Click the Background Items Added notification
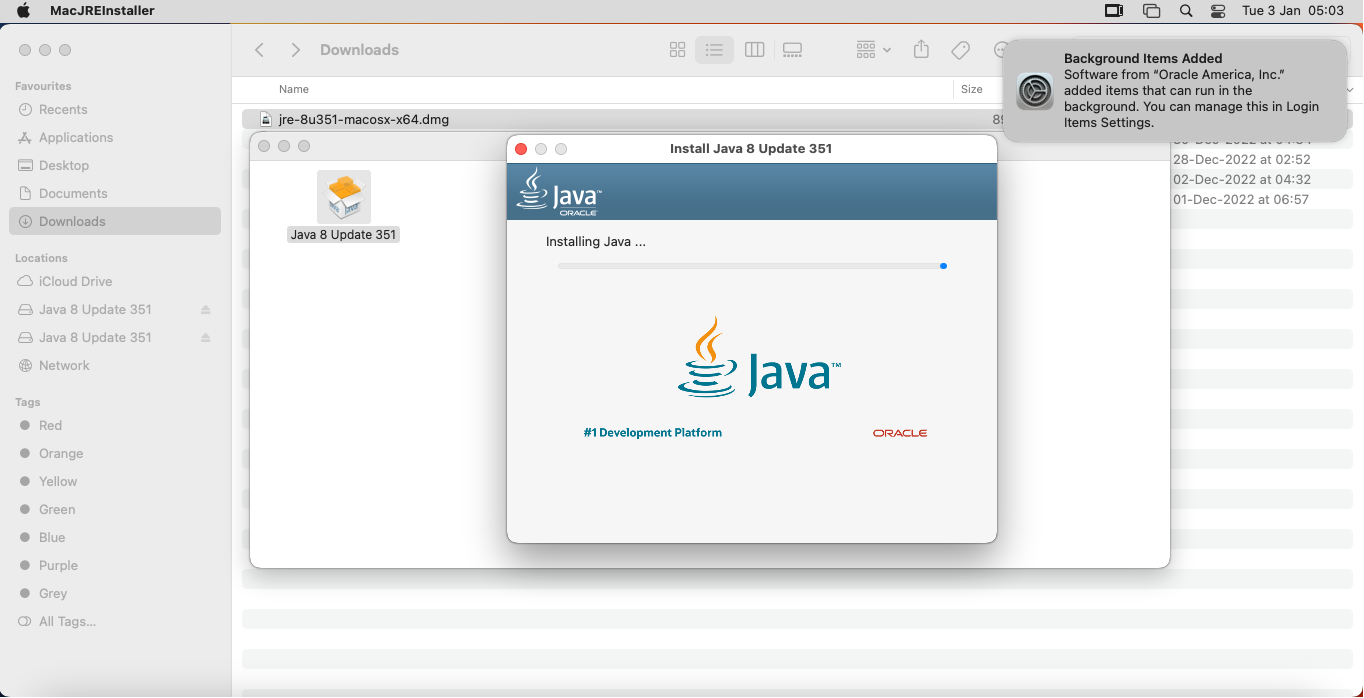The height and width of the screenshot is (698, 1364). coord(1175,91)
